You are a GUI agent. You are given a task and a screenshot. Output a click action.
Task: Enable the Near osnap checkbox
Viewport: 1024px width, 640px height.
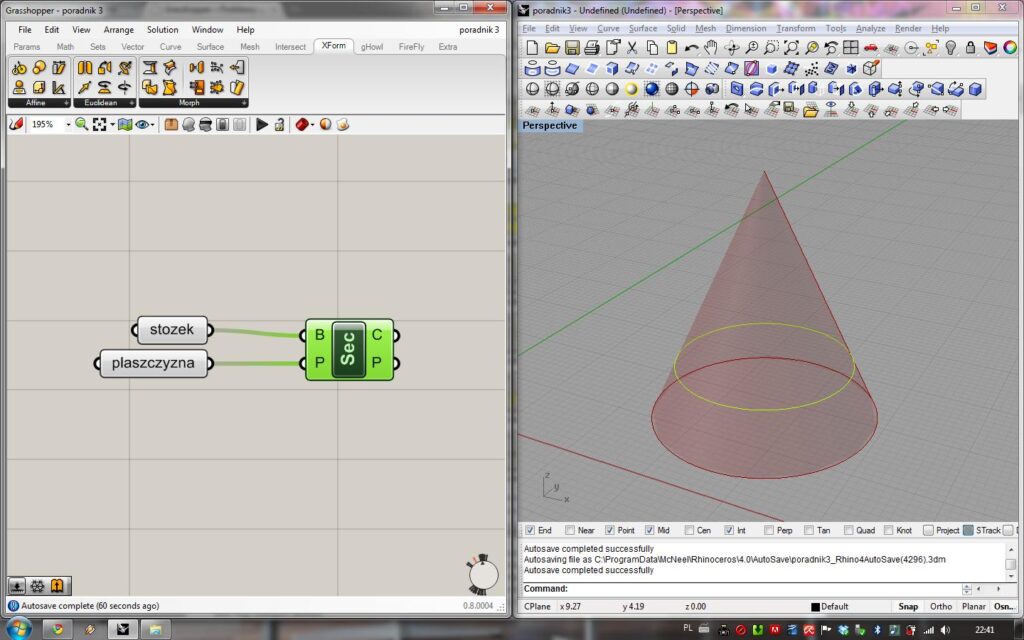tap(570, 530)
